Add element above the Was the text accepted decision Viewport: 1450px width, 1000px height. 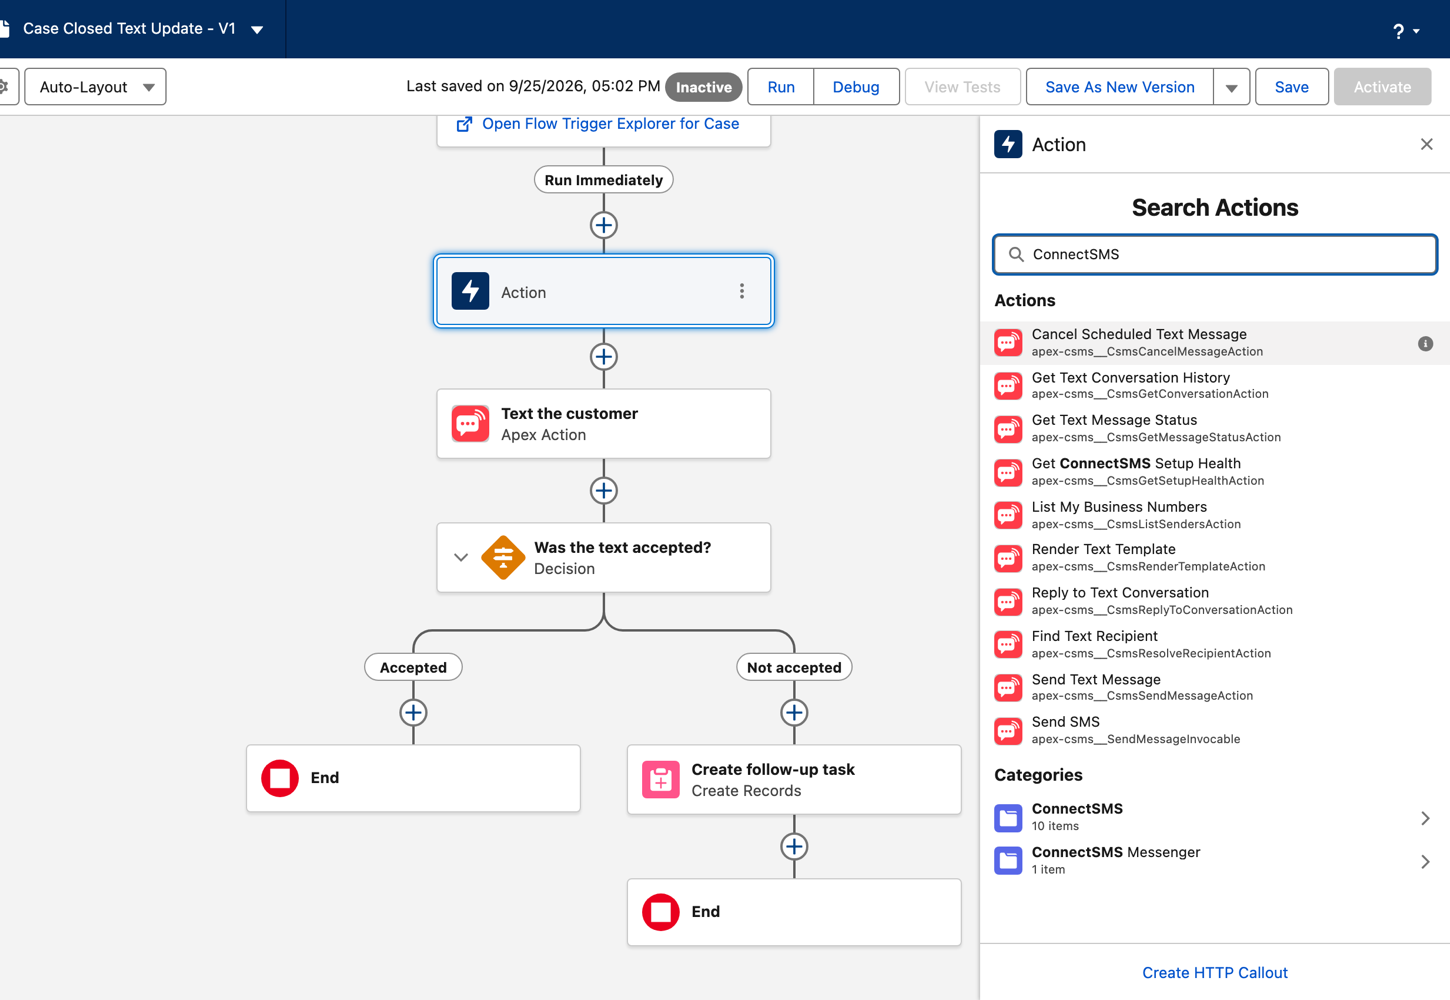click(604, 491)
